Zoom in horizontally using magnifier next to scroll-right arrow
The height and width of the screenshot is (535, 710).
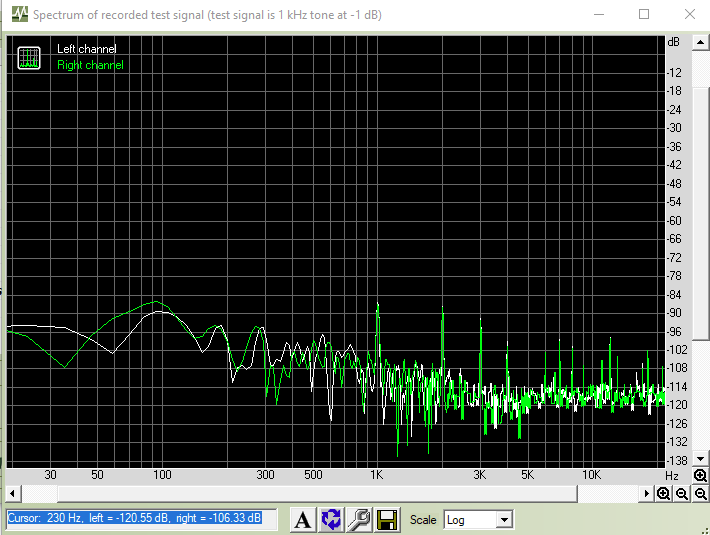click(x=663, y=493)
